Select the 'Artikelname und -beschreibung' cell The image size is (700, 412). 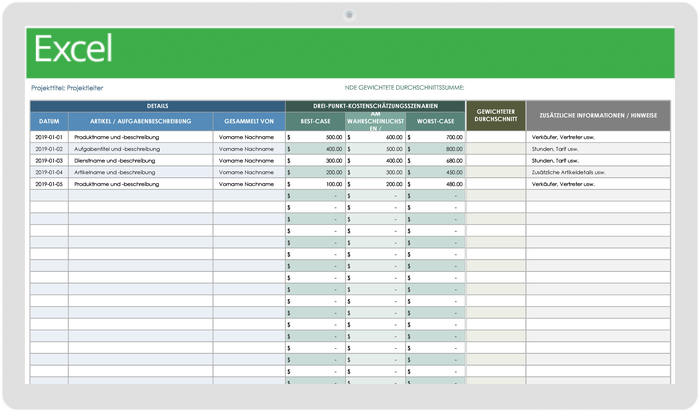141,172
